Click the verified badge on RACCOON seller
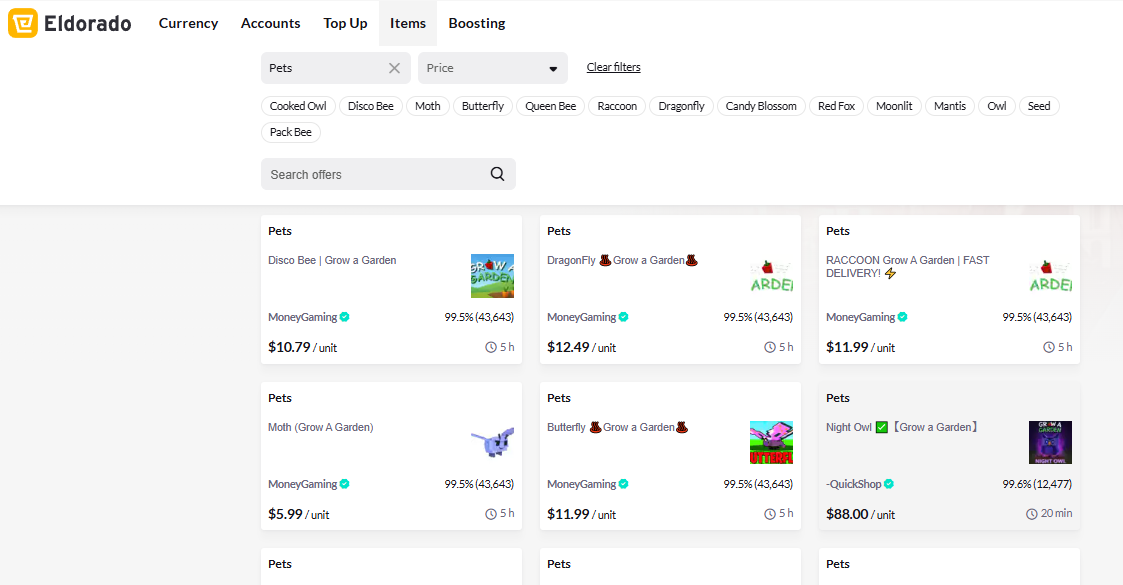Viewport: 1123px width, 585px height. pyautogui.click(x=902, y=317)
